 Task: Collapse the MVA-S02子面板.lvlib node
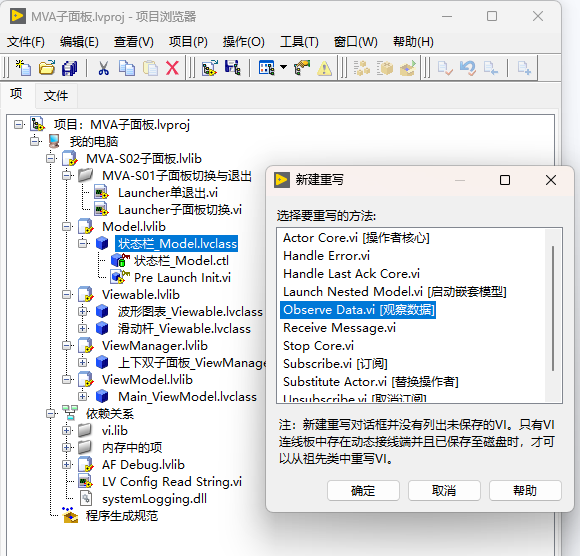51,159
